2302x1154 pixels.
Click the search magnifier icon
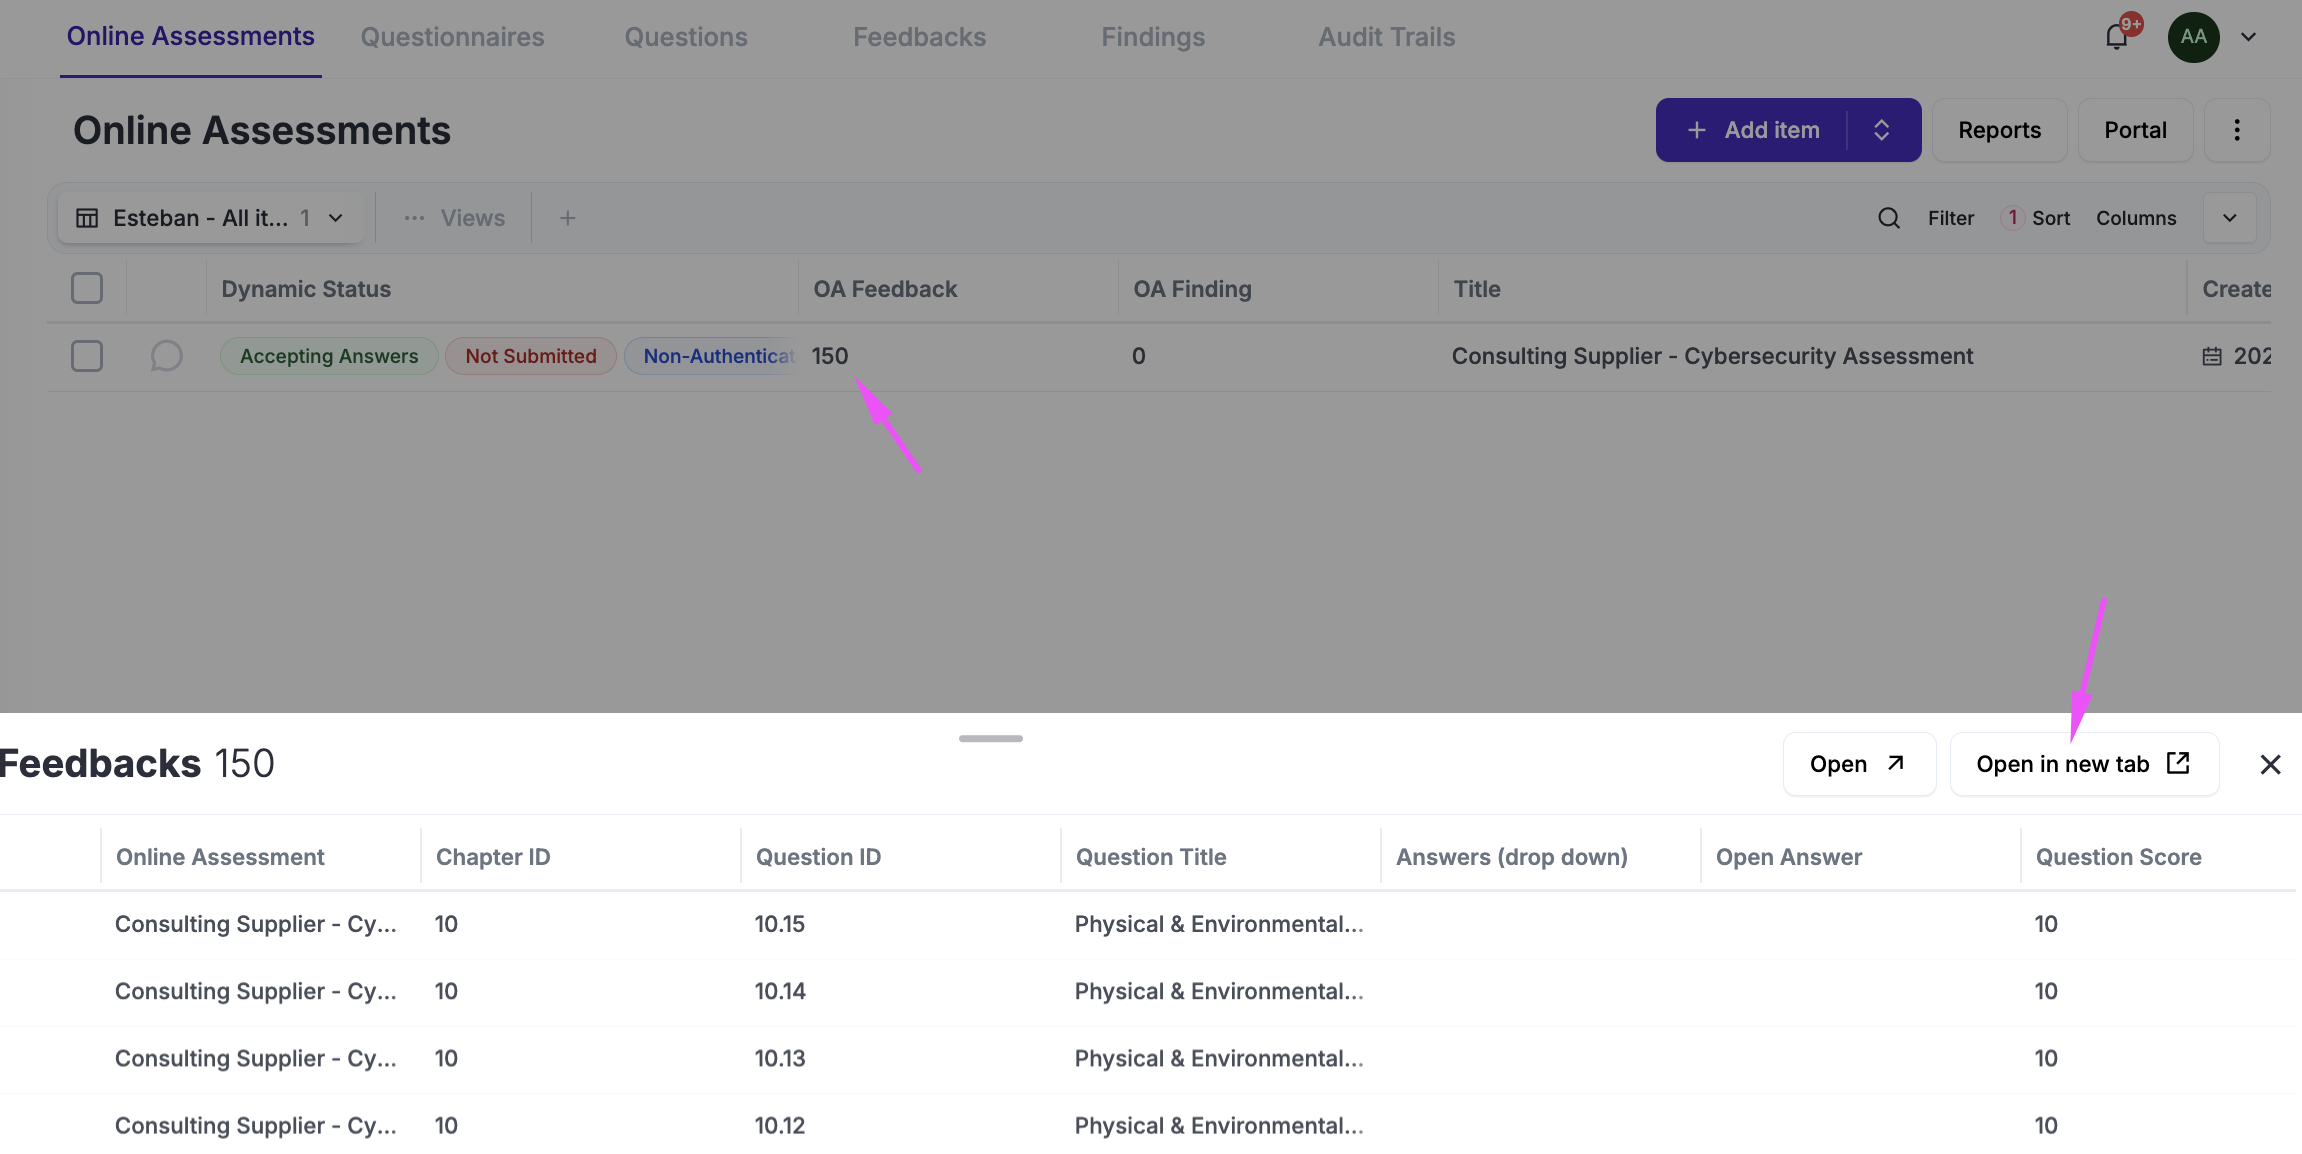tap(1888, 218)
